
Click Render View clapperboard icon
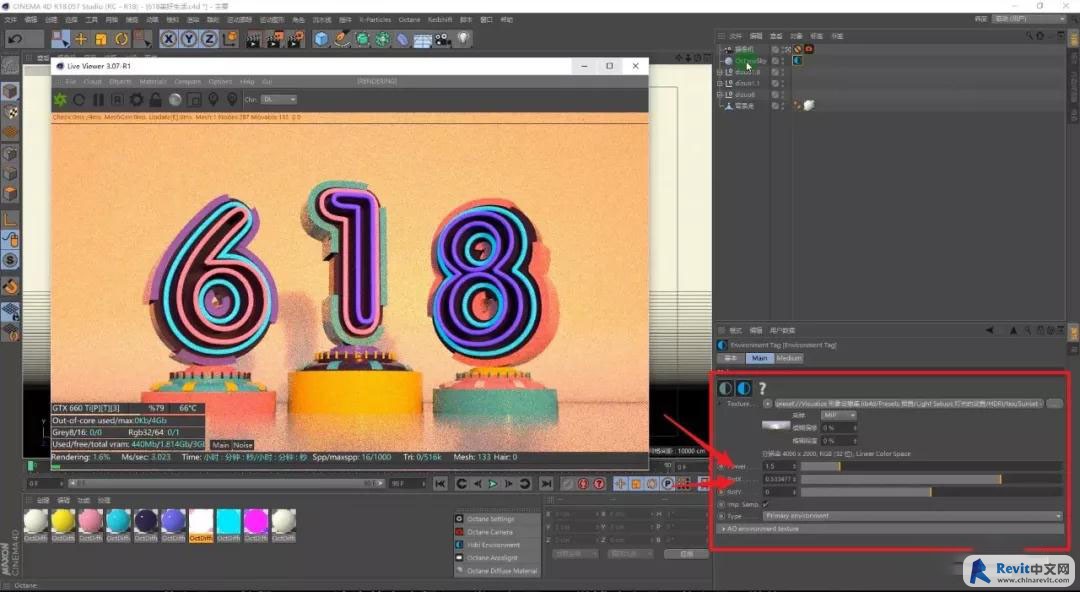(x=253, y=39)
